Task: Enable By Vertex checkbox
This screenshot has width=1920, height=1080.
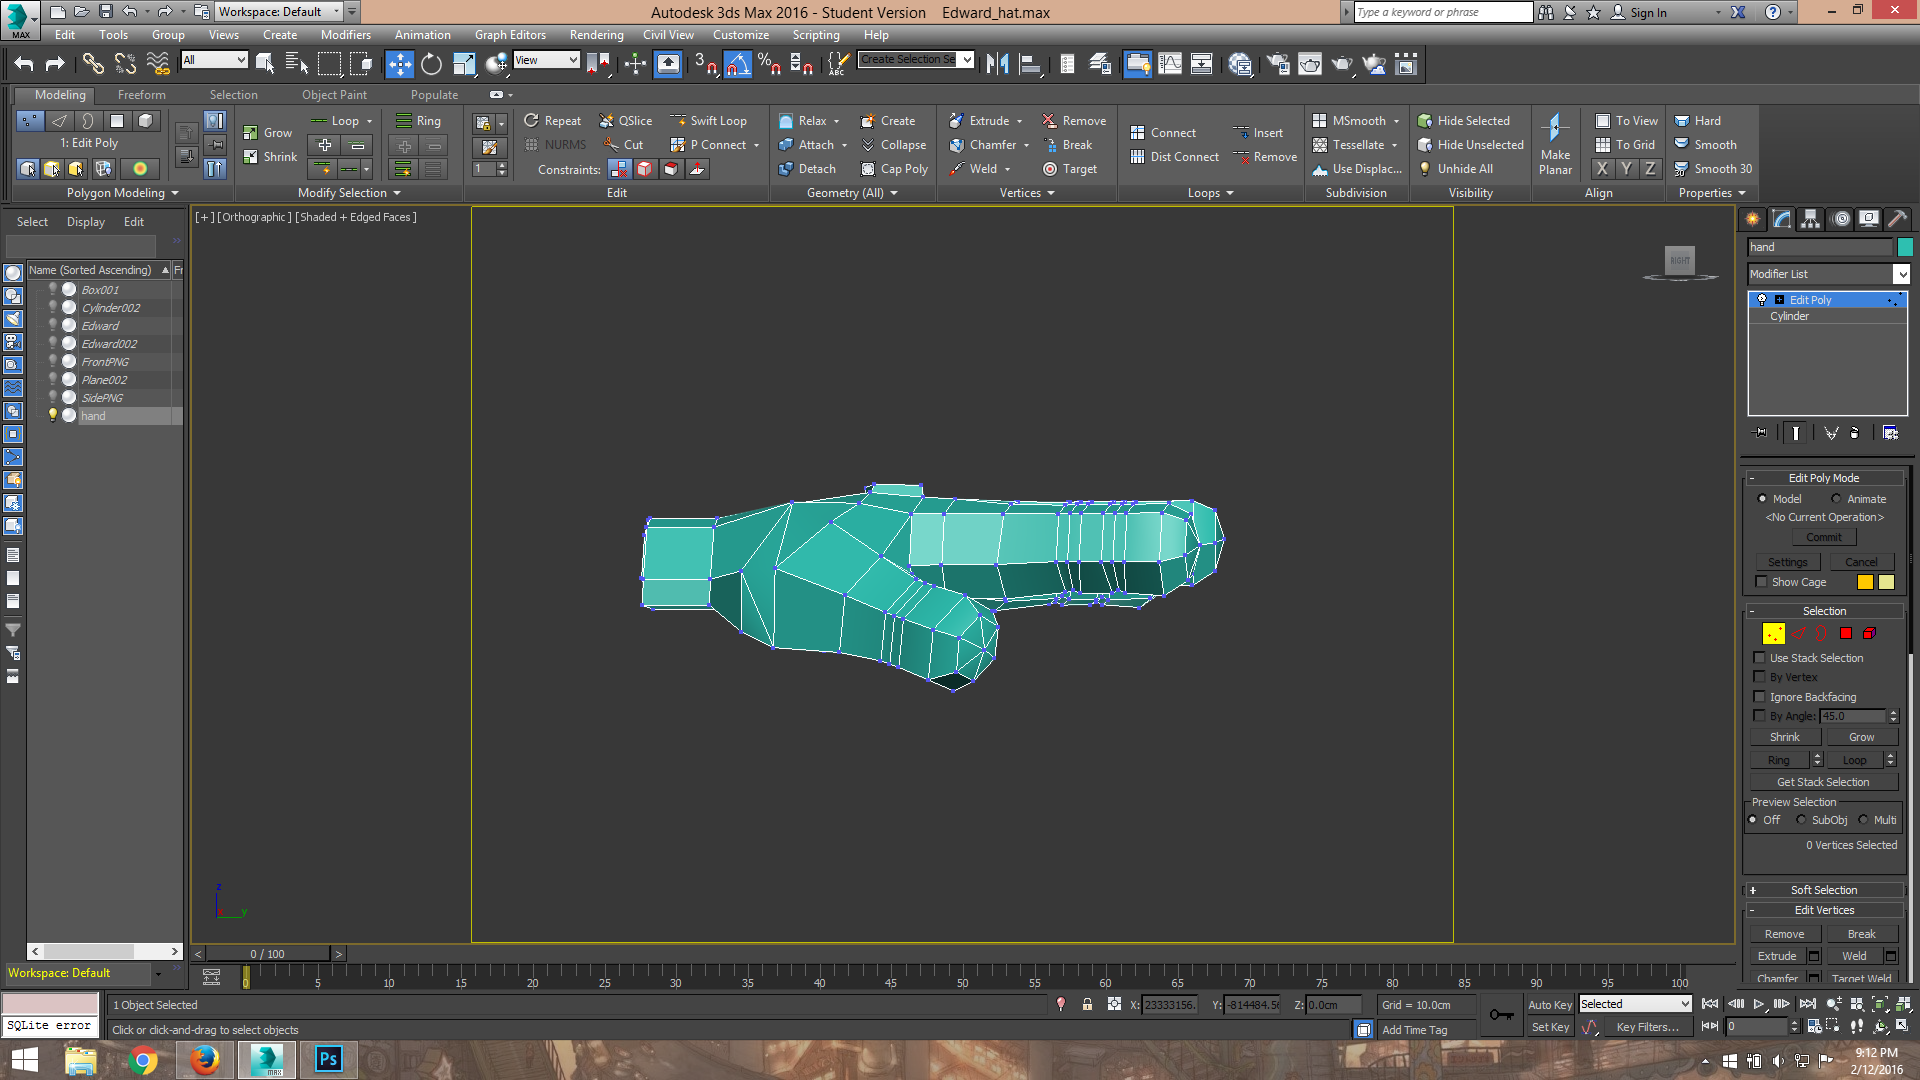Action: click(1759, 677)
